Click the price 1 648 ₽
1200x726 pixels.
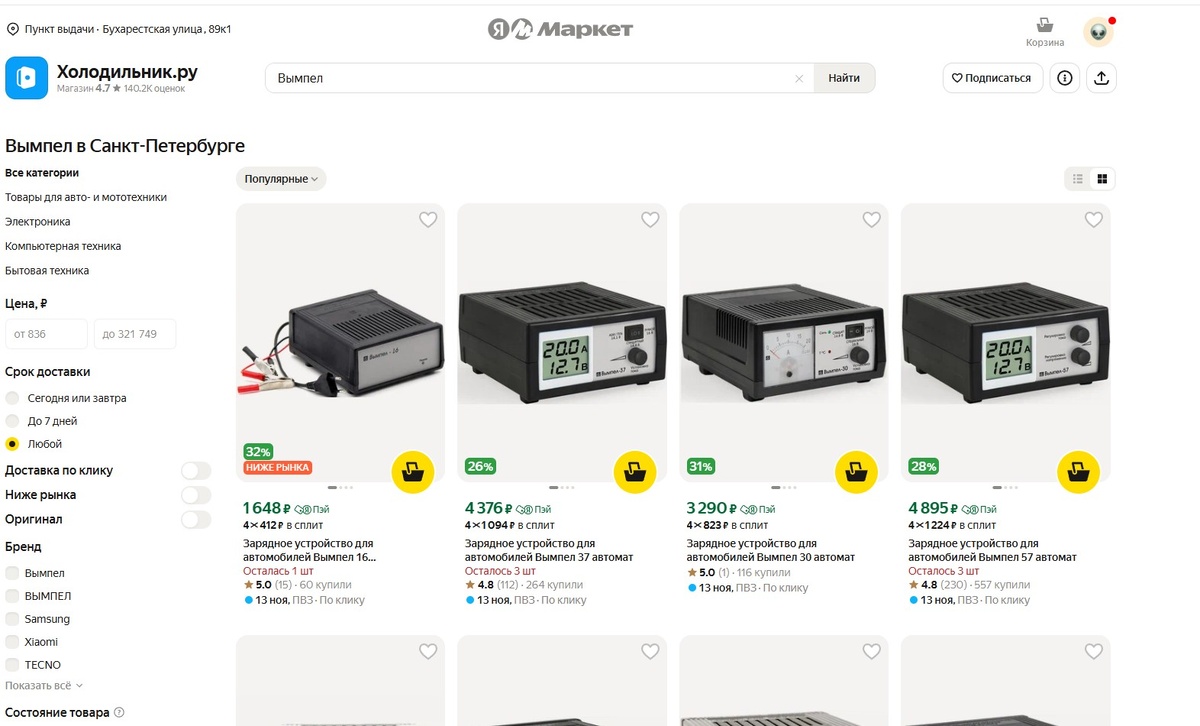[266, 508]
